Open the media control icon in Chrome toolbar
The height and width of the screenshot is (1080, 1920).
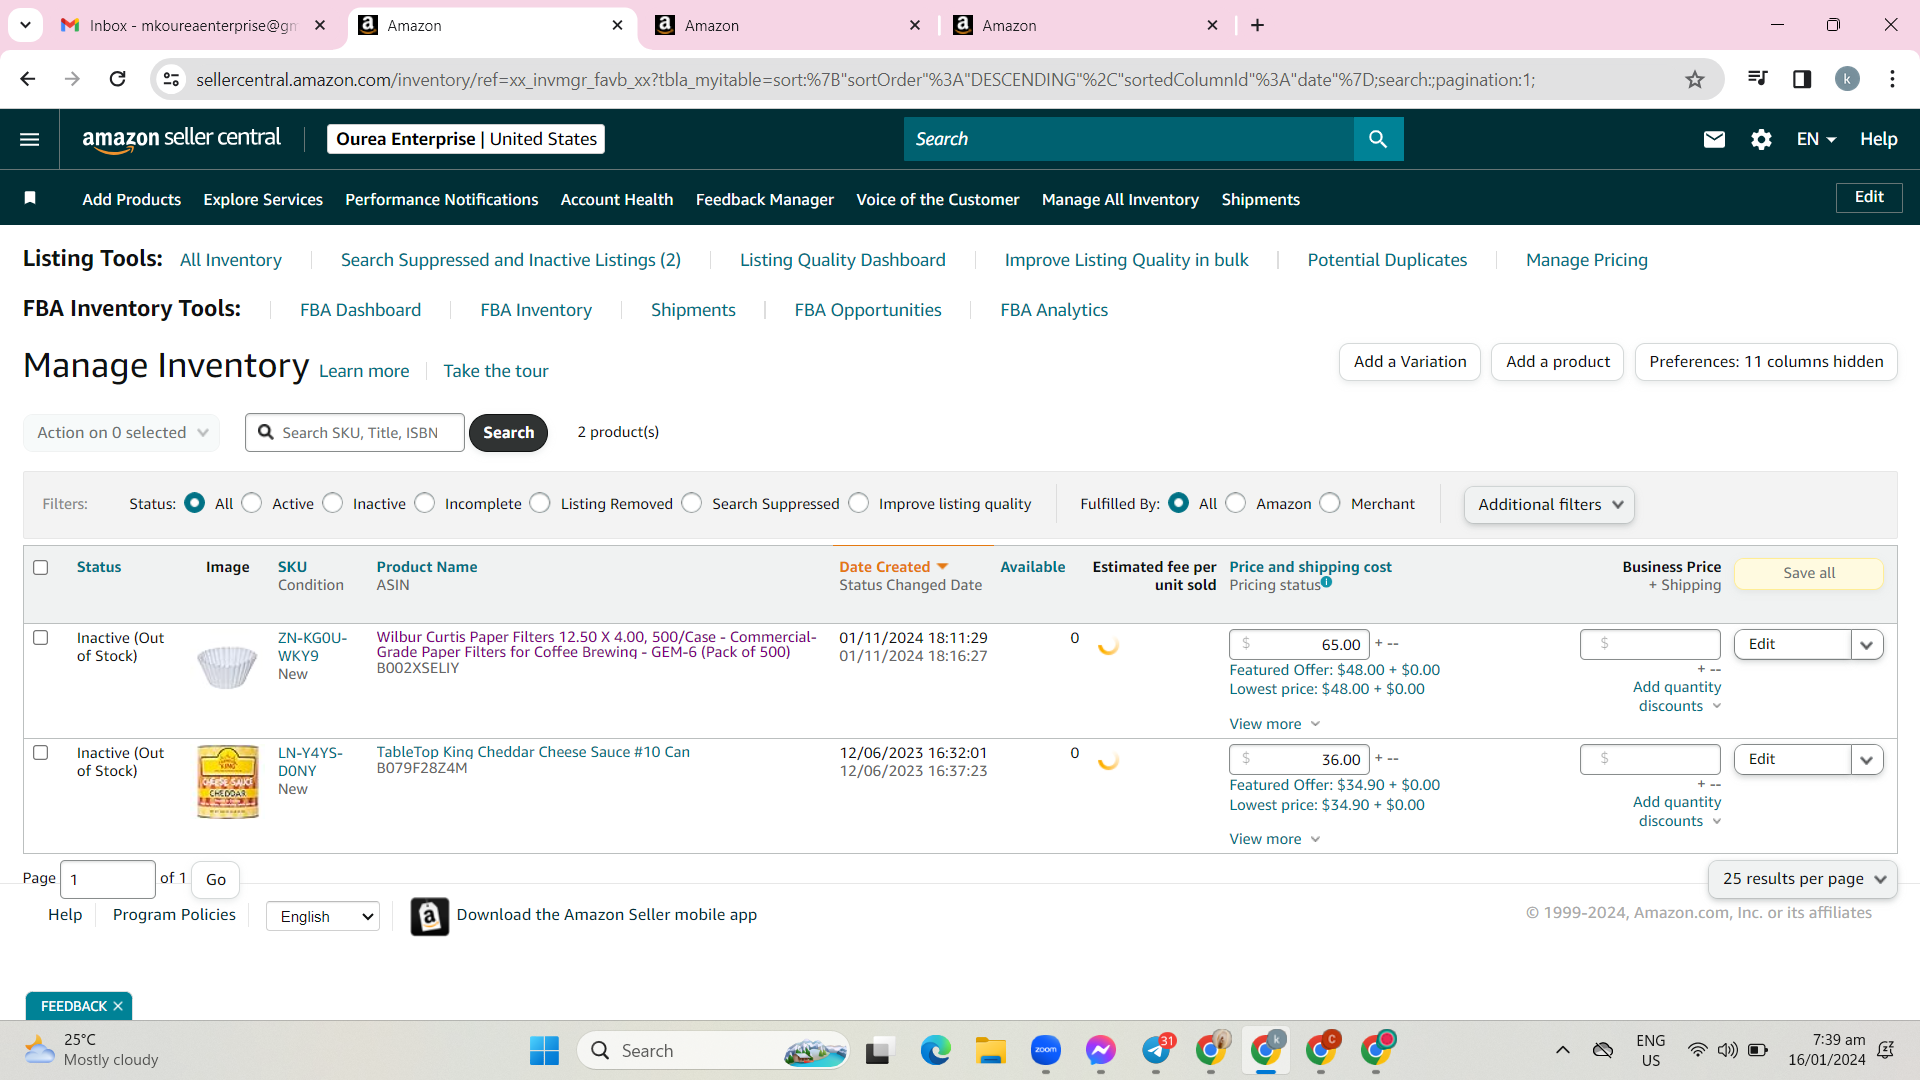point(1757,79)
